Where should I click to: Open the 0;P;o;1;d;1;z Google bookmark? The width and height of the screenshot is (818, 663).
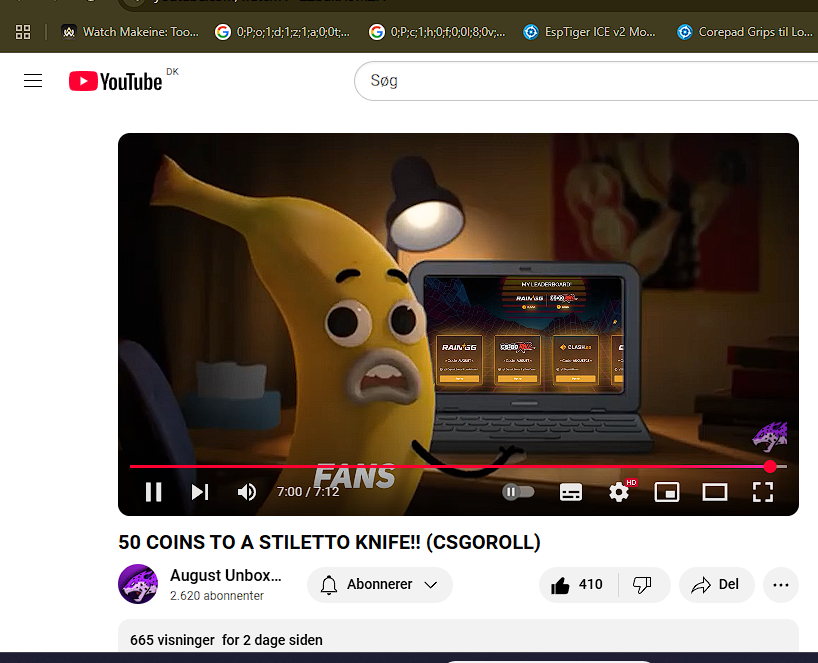[283, 32]
